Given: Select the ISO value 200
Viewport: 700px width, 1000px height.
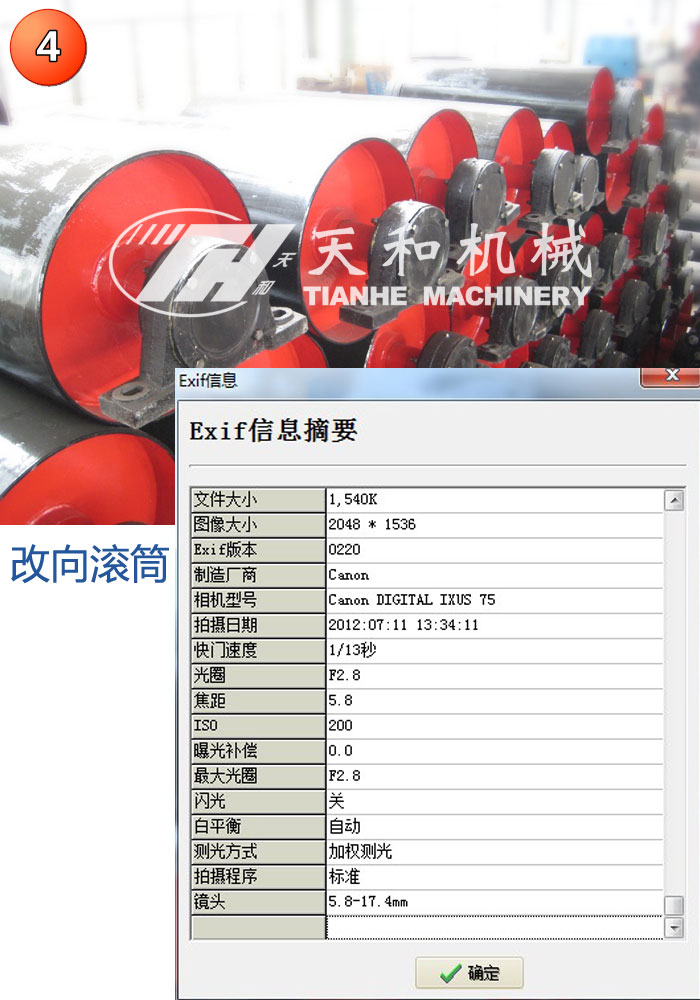Looking at the screenshot, I should (340, 725).
